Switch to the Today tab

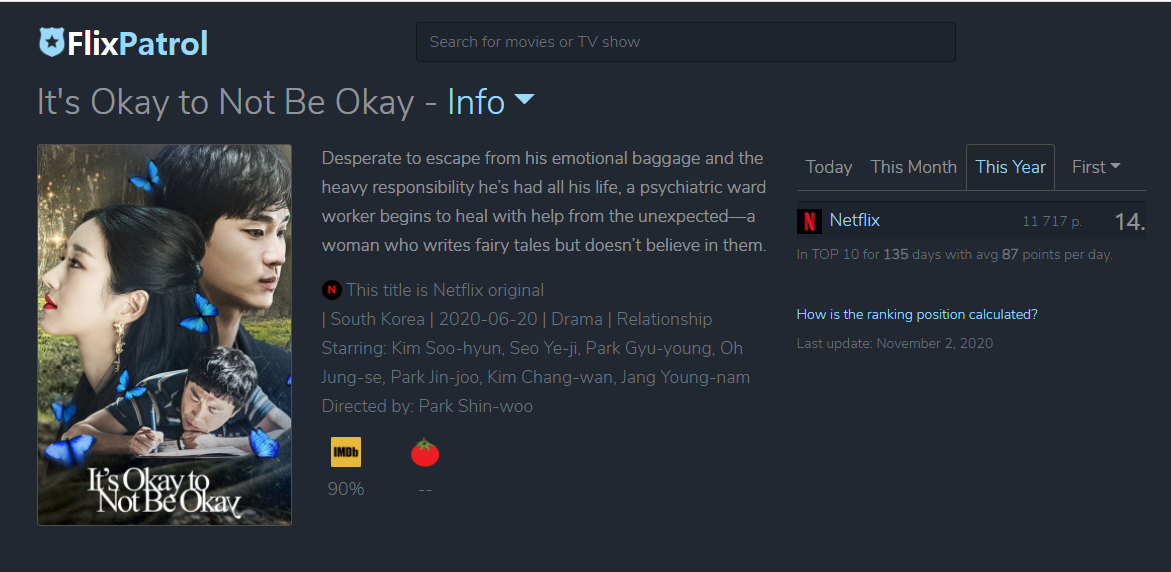tap(829, 167)
